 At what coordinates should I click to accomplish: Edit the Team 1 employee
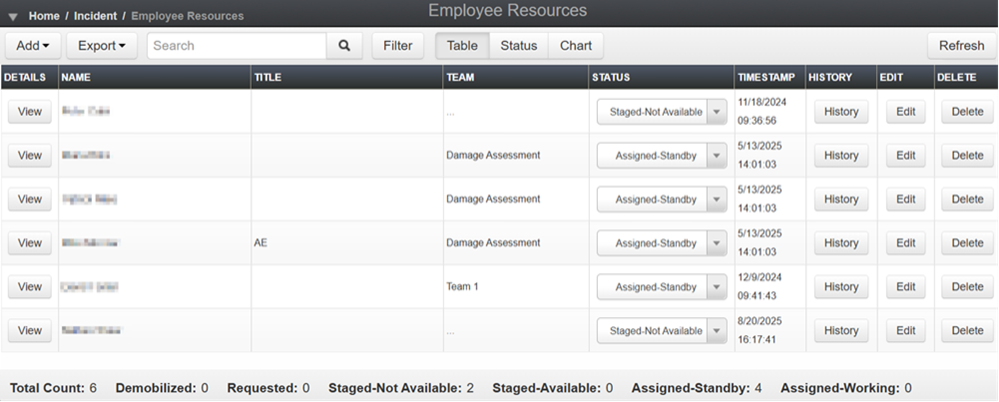tap(905, 287)
